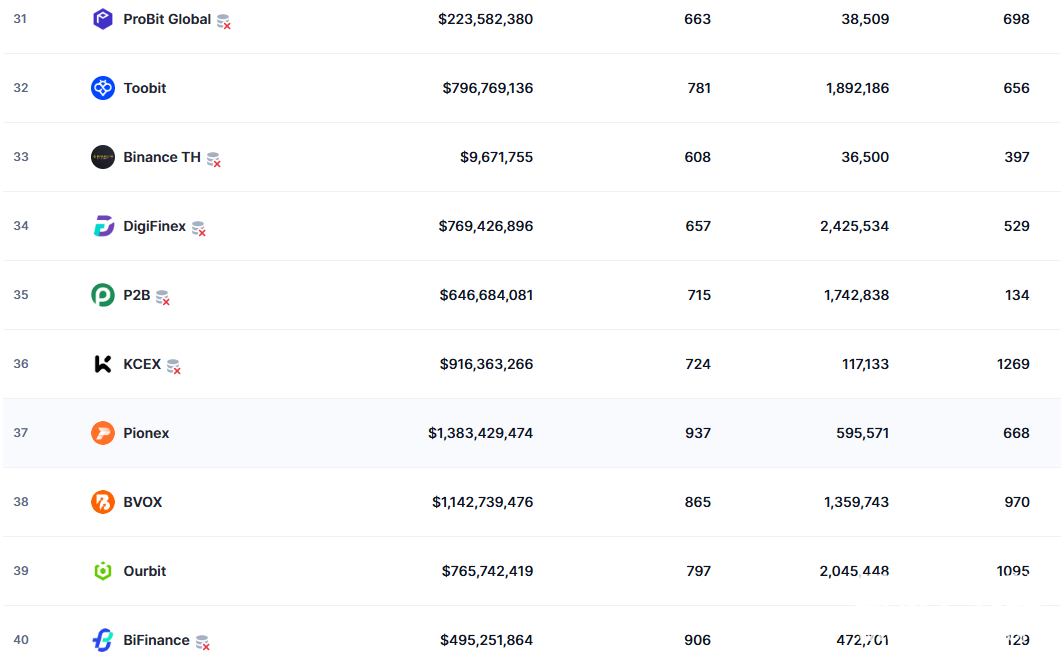Click the Pionex orange logo icon
The image size is (1061, 662).
103,433
